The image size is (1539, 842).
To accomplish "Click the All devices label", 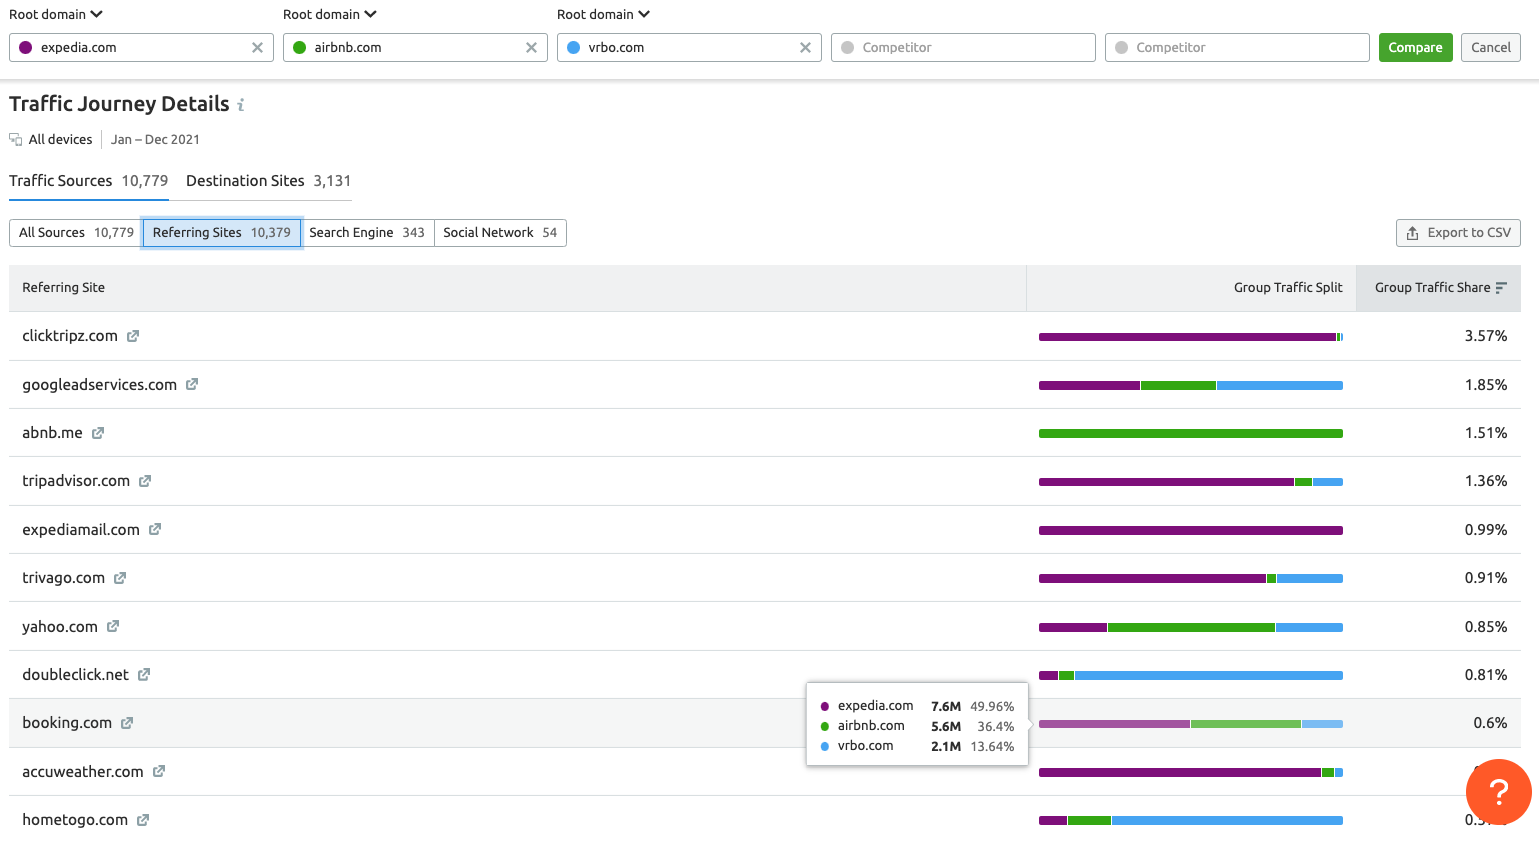I will [60, 140].
